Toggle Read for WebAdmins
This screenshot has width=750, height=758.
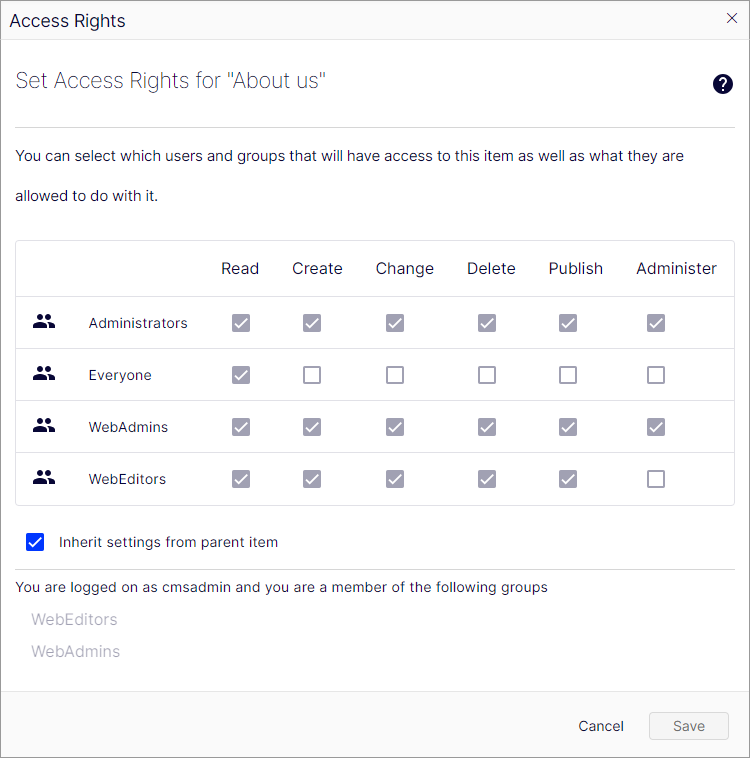(241, 427)
